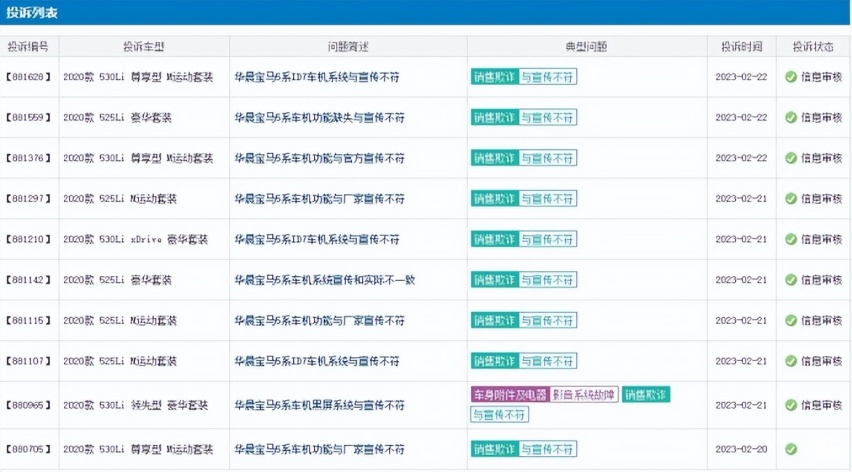Open complaint 881115 description link
Screen dimensions: 852x472
(320, 320)
